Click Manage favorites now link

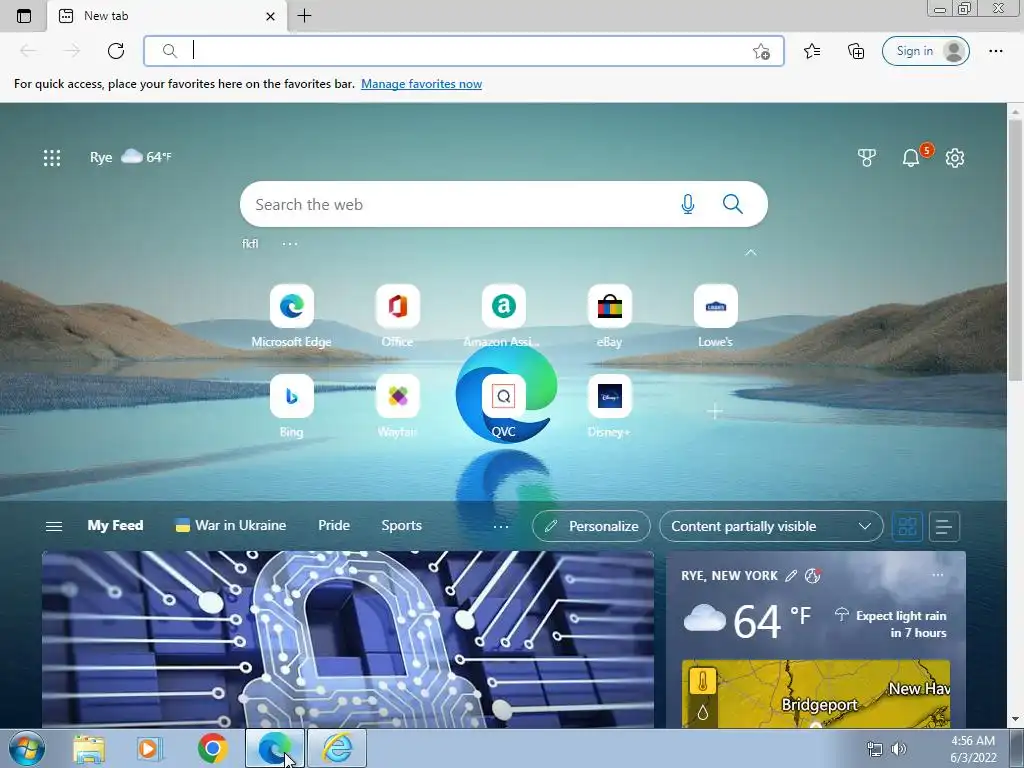421,84
